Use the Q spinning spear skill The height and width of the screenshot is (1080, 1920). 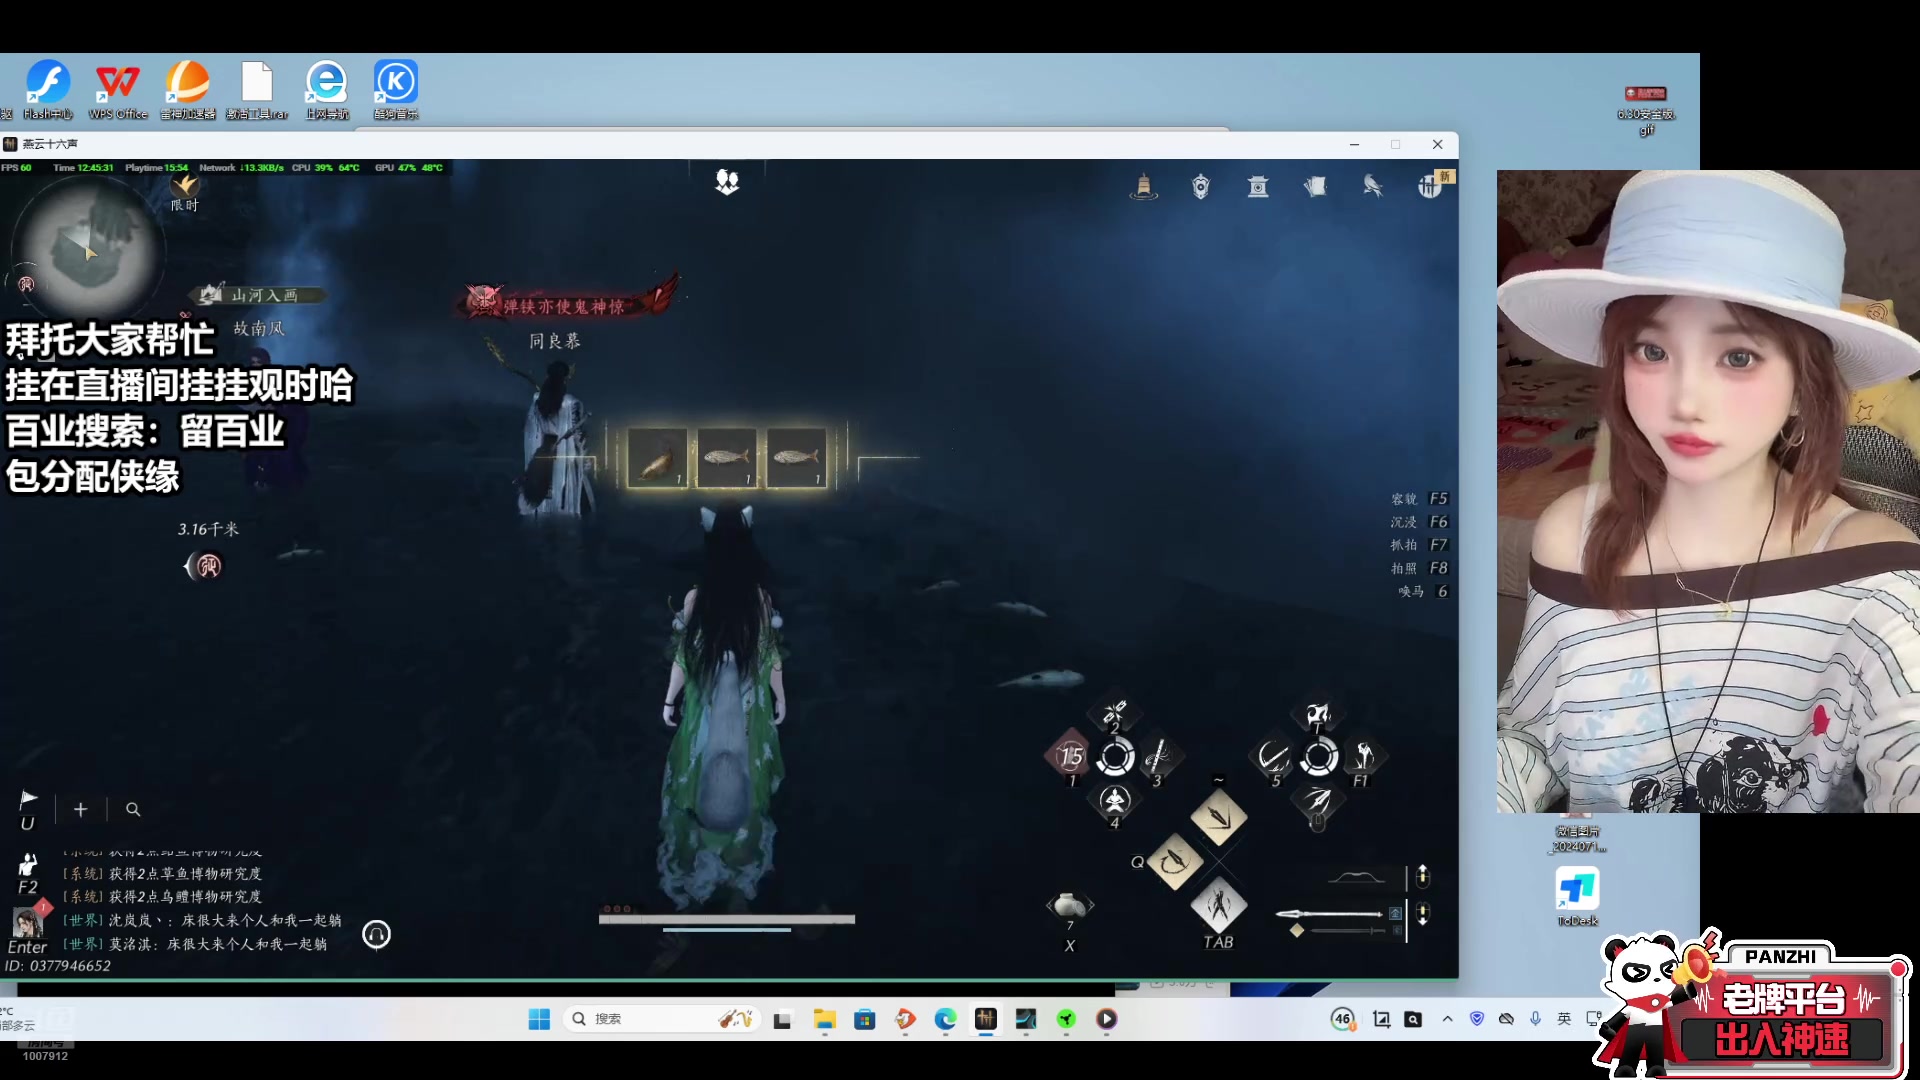(x=1175, y=861)
